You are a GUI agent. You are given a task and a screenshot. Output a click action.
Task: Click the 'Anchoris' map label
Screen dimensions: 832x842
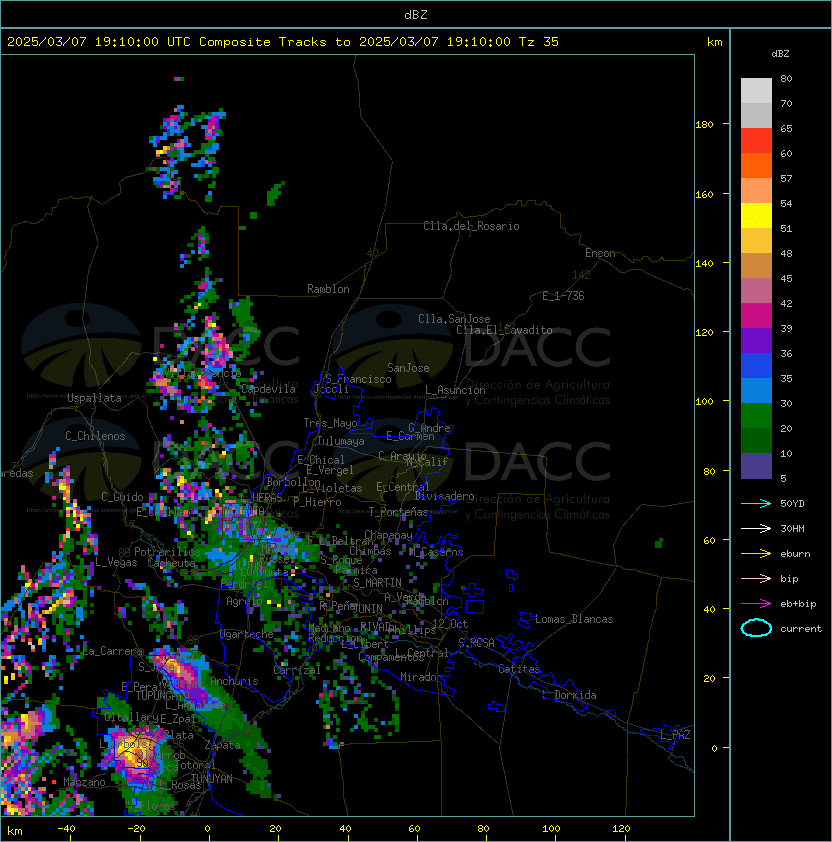coord(234,681)
